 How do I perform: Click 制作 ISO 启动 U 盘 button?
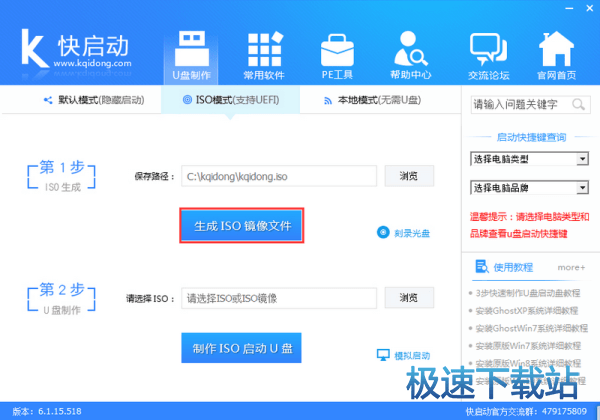241,348
